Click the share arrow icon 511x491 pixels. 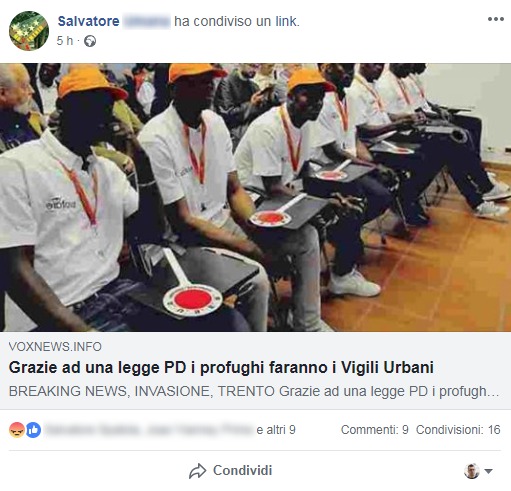[x=198, y=471]
